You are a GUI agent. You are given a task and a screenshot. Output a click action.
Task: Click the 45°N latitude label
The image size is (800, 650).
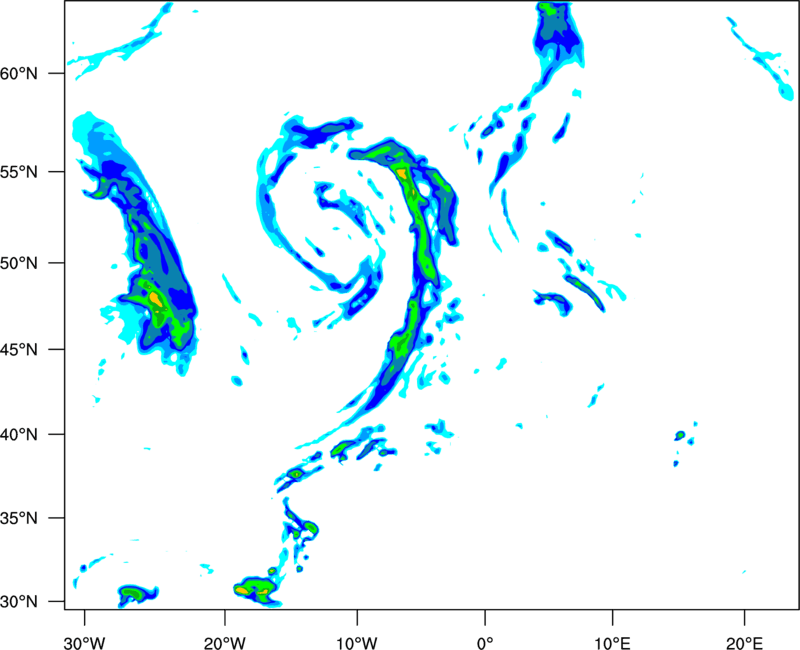(x=19, y=349)
